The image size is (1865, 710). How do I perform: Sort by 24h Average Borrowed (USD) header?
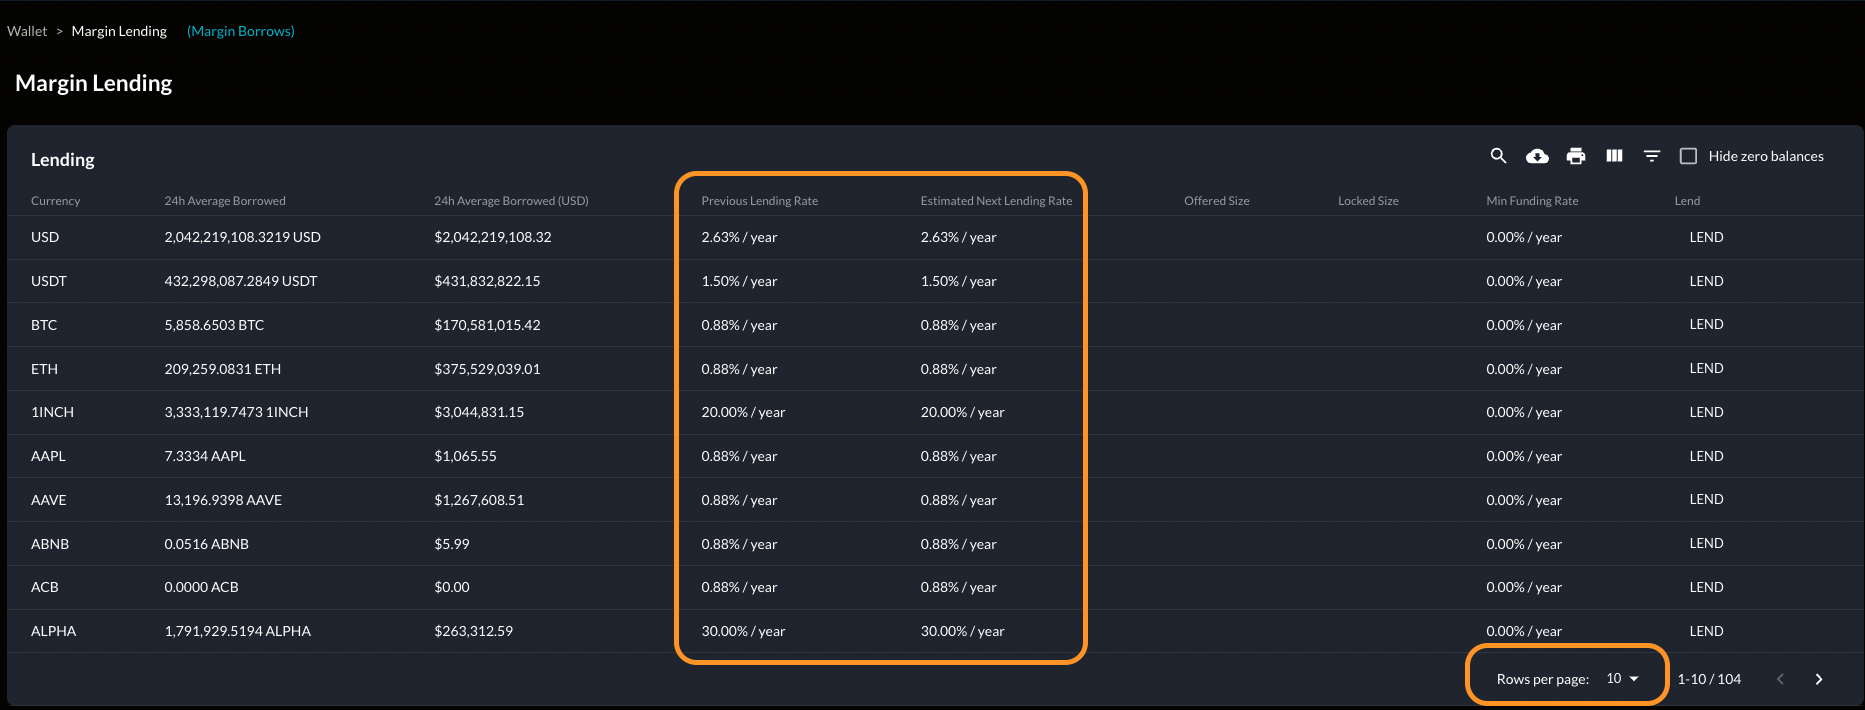pos(511,201)
